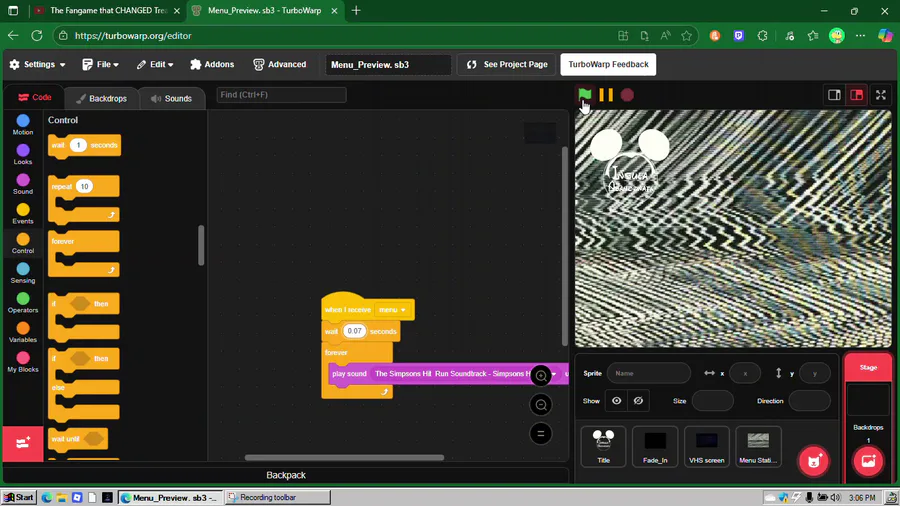Refresh the browser page
The width and height of the screenshot is (900, 506).
point(37,36)
